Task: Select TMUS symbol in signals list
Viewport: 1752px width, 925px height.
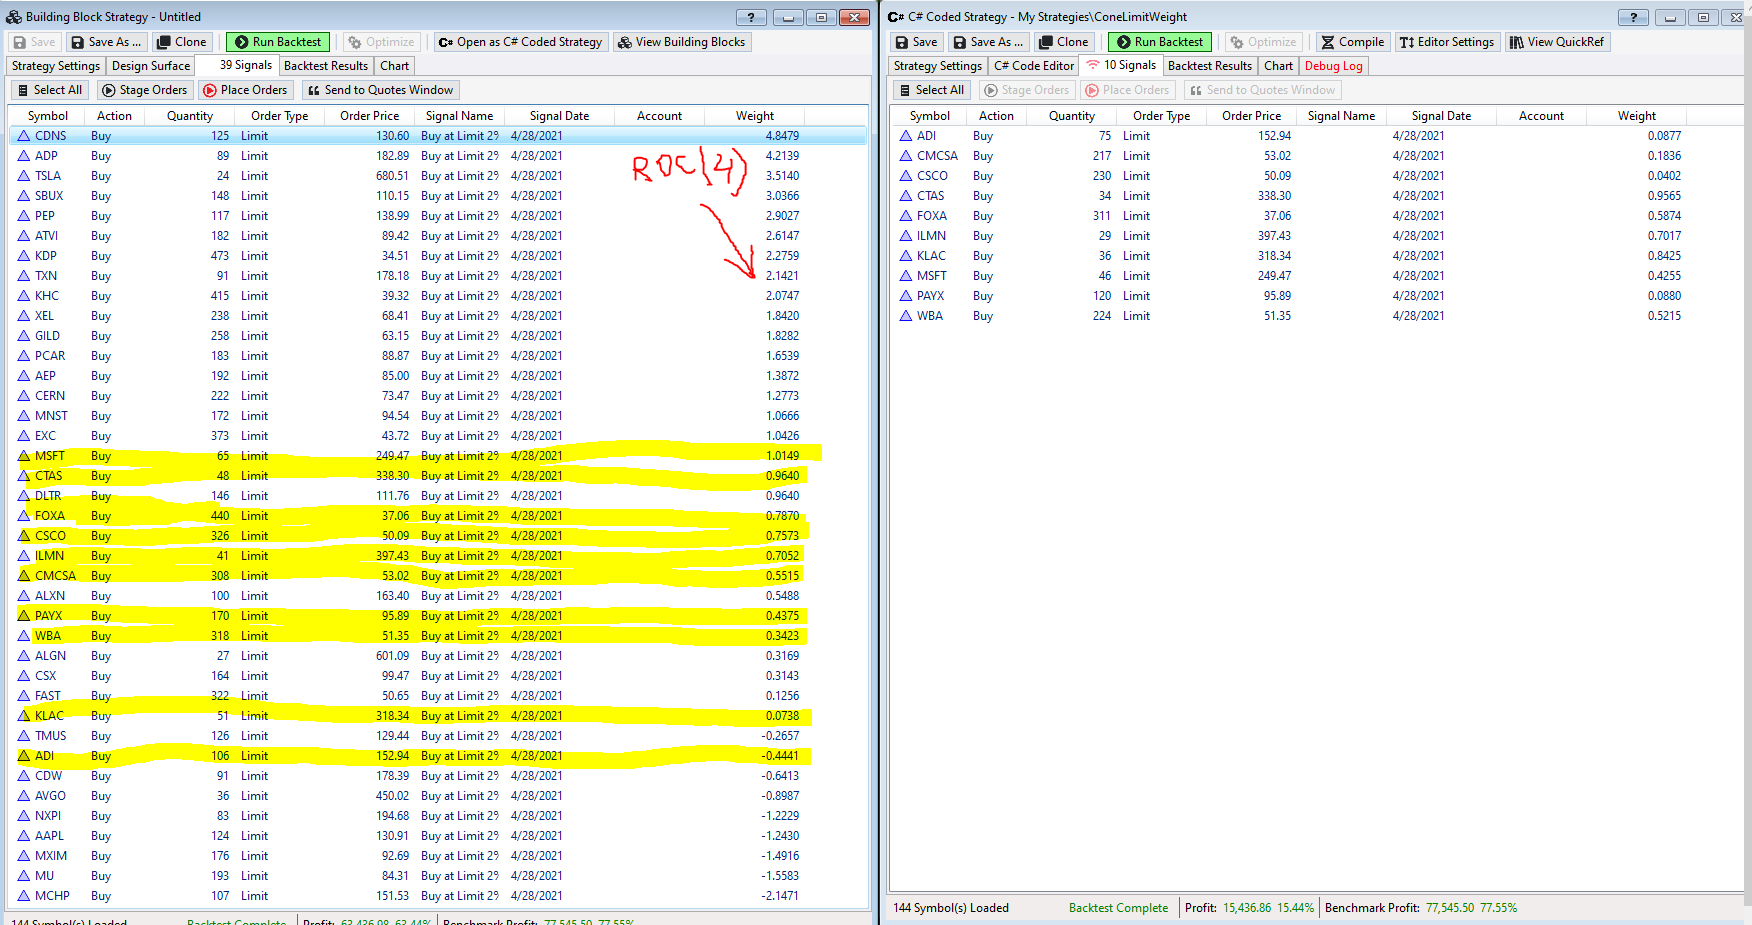Action: click(50, 736)
